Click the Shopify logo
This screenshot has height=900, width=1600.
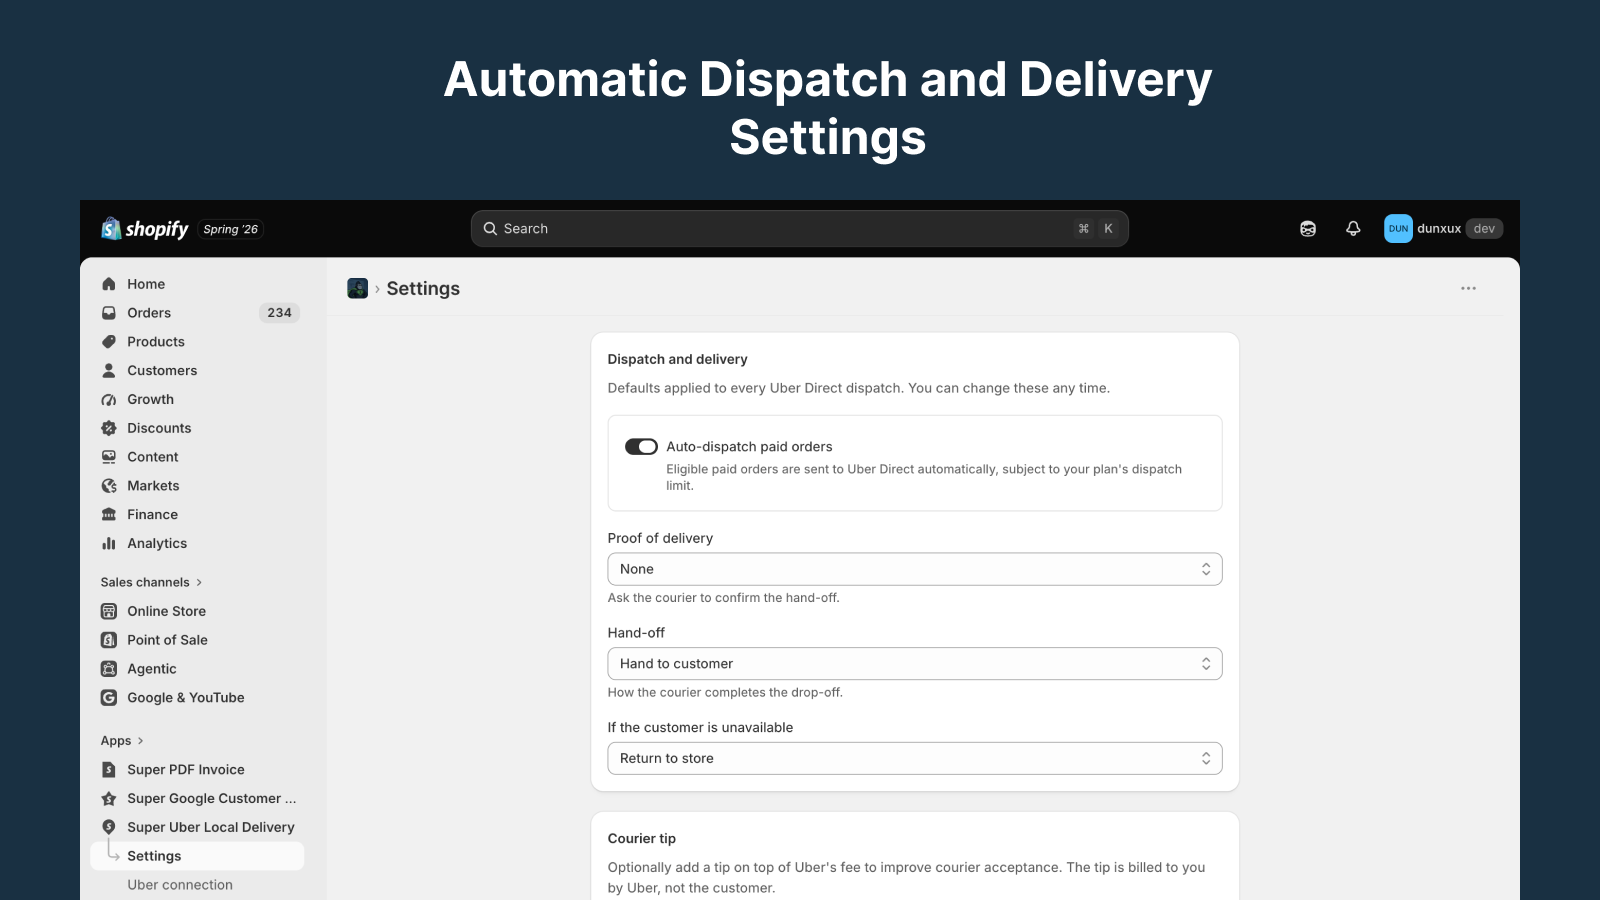point(145,229)
